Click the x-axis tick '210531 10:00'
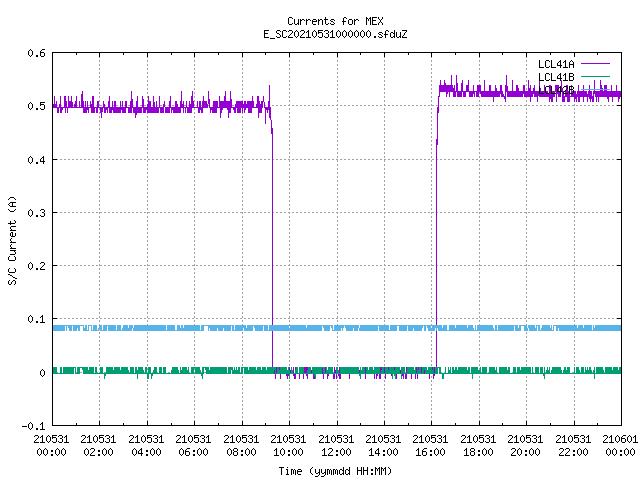640x480 pixels. click(x=288, y=446)
